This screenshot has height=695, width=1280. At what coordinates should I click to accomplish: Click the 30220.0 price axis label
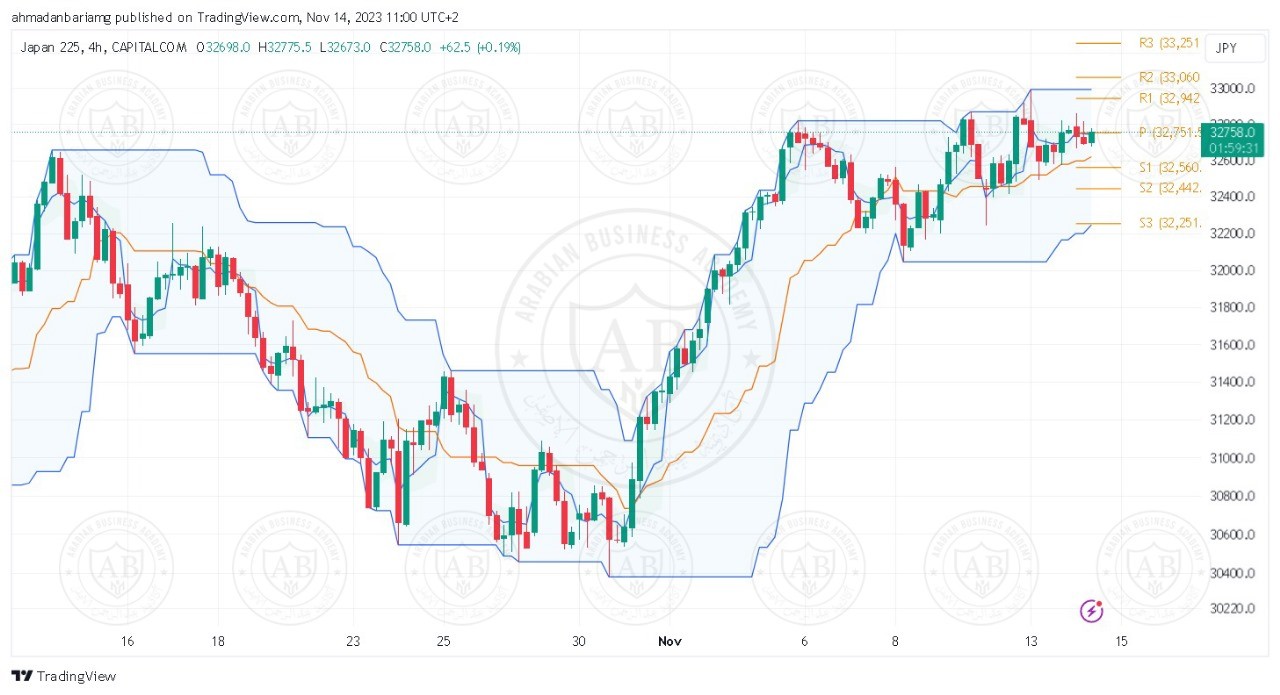1232,608
